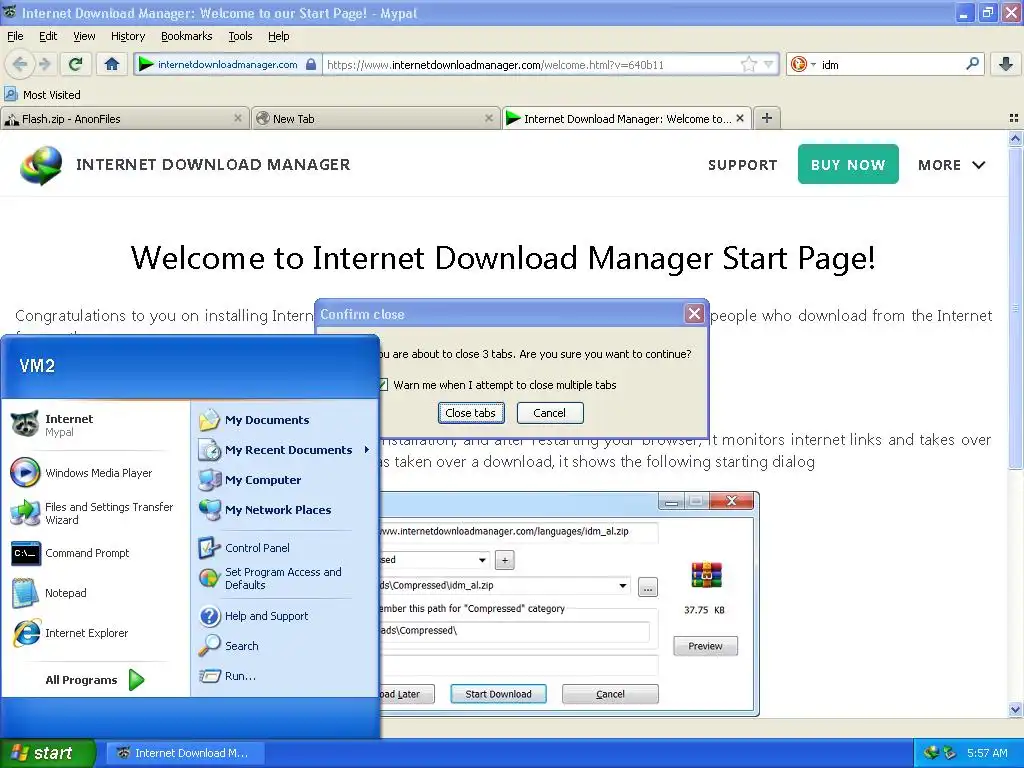Screen dimensions: 1024x768
Task: Open the SUPPORT link
Action: [x=743, y=165]
